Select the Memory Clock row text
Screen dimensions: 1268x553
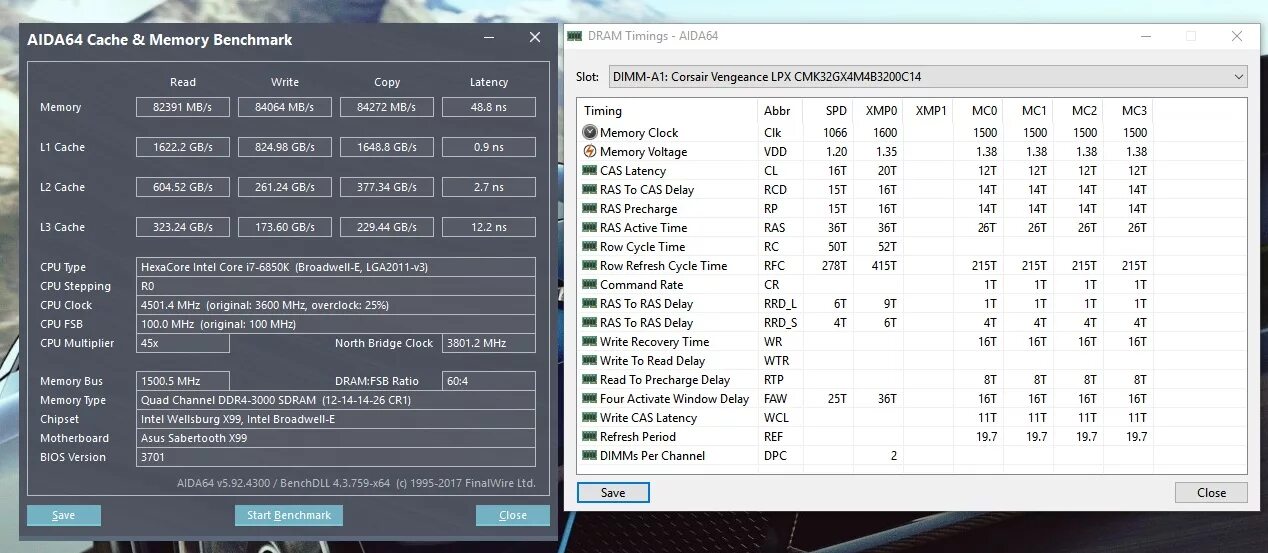tap(639, 132)
